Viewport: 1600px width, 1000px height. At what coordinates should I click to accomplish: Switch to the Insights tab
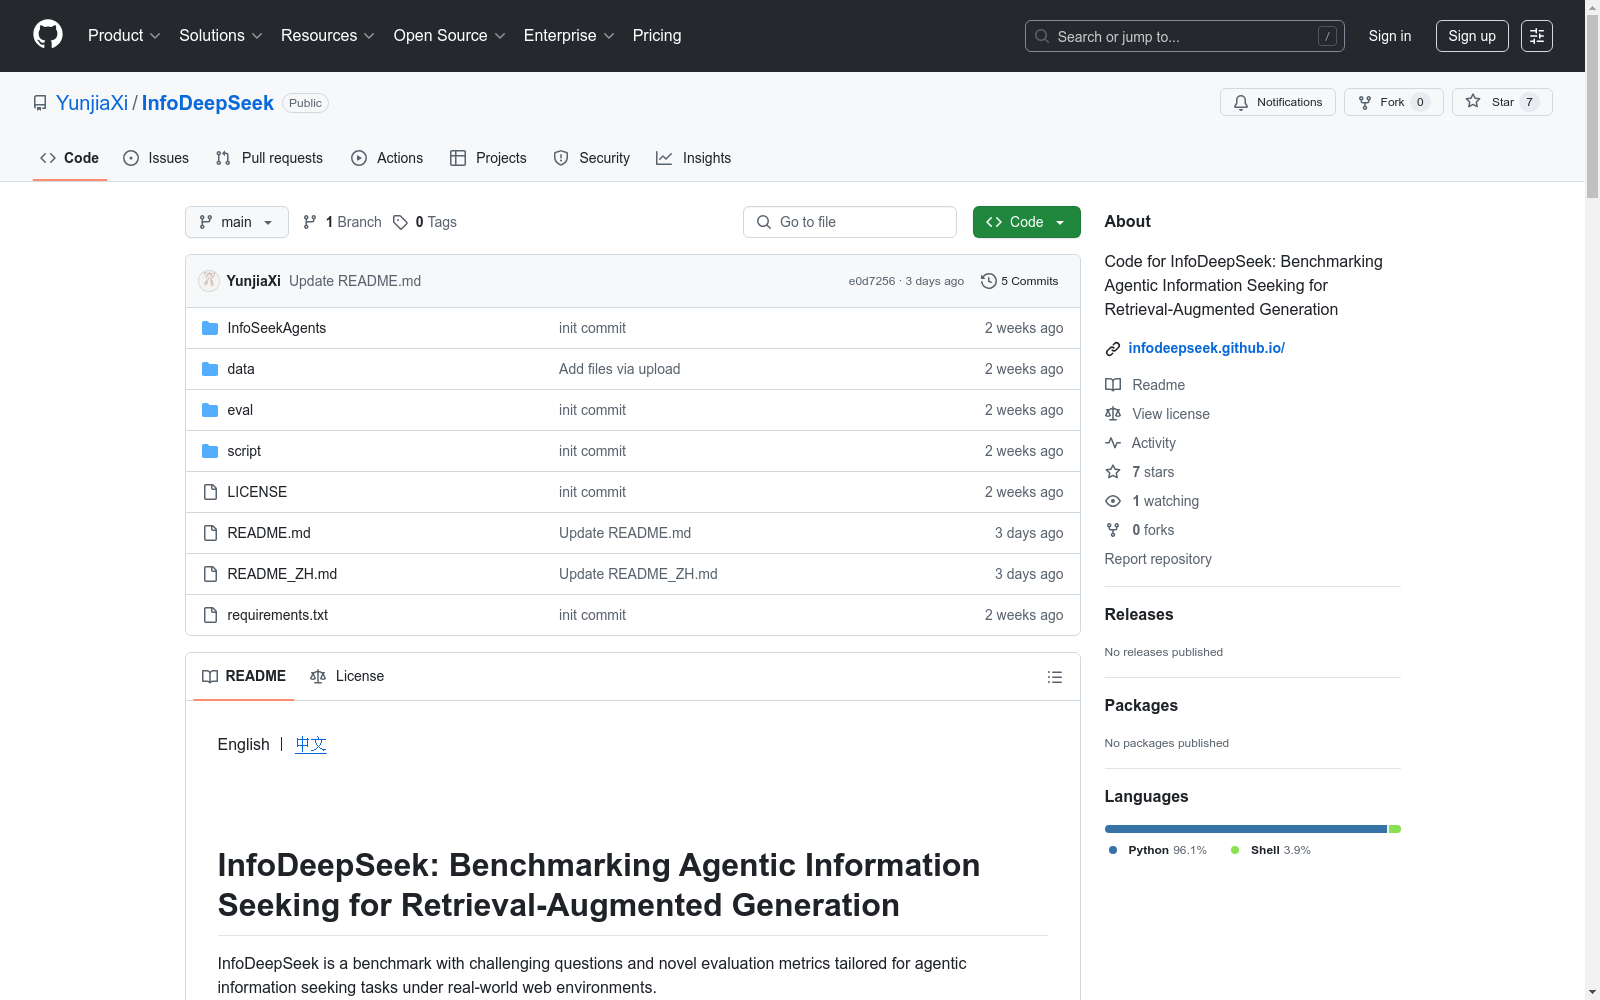[693, 158]
